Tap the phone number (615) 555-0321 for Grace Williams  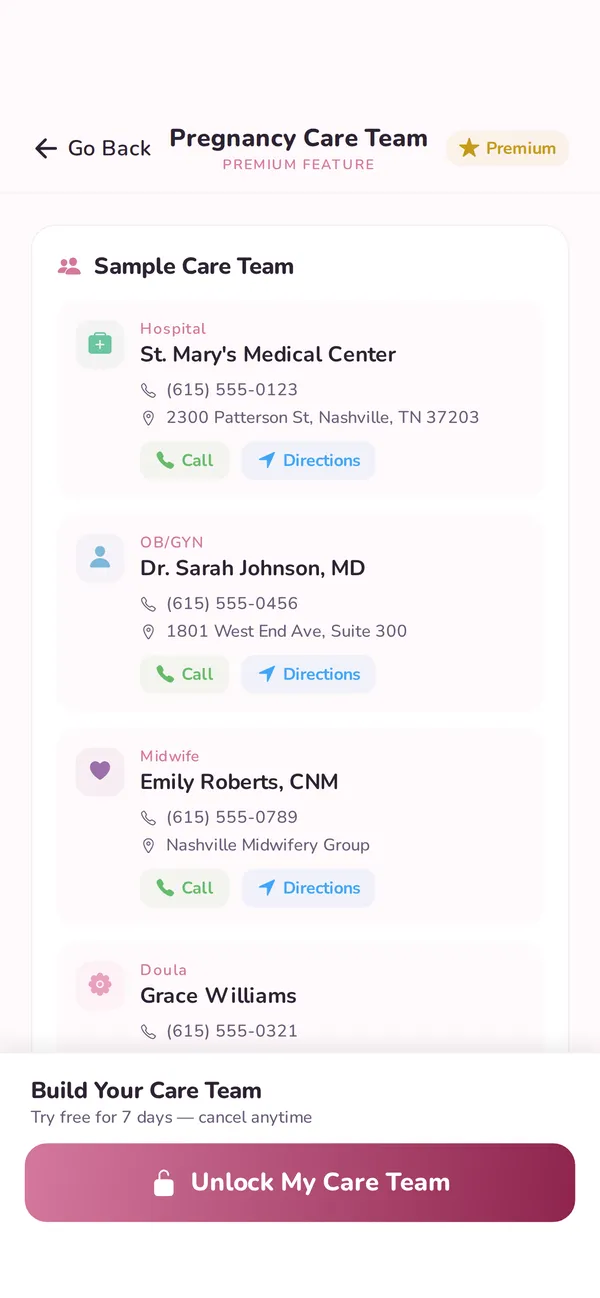coord(230,1031)
